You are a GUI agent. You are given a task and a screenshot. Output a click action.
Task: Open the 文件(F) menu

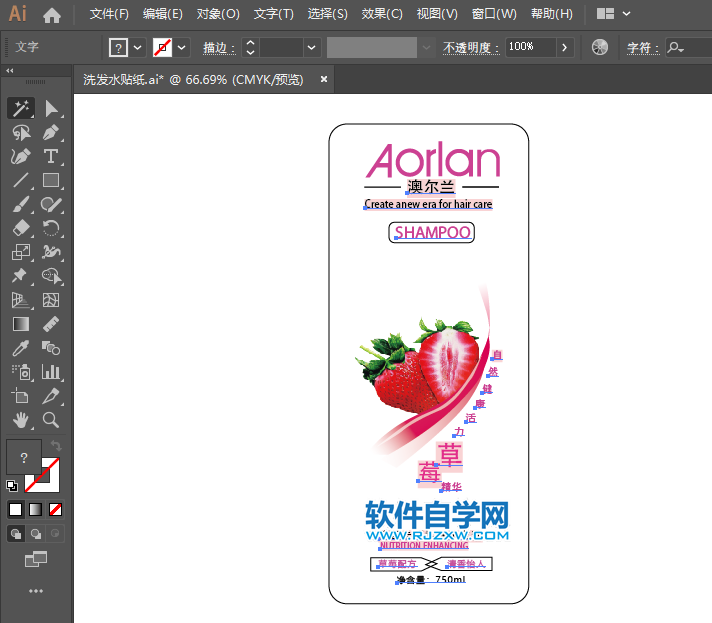click(x=109, y=14)
